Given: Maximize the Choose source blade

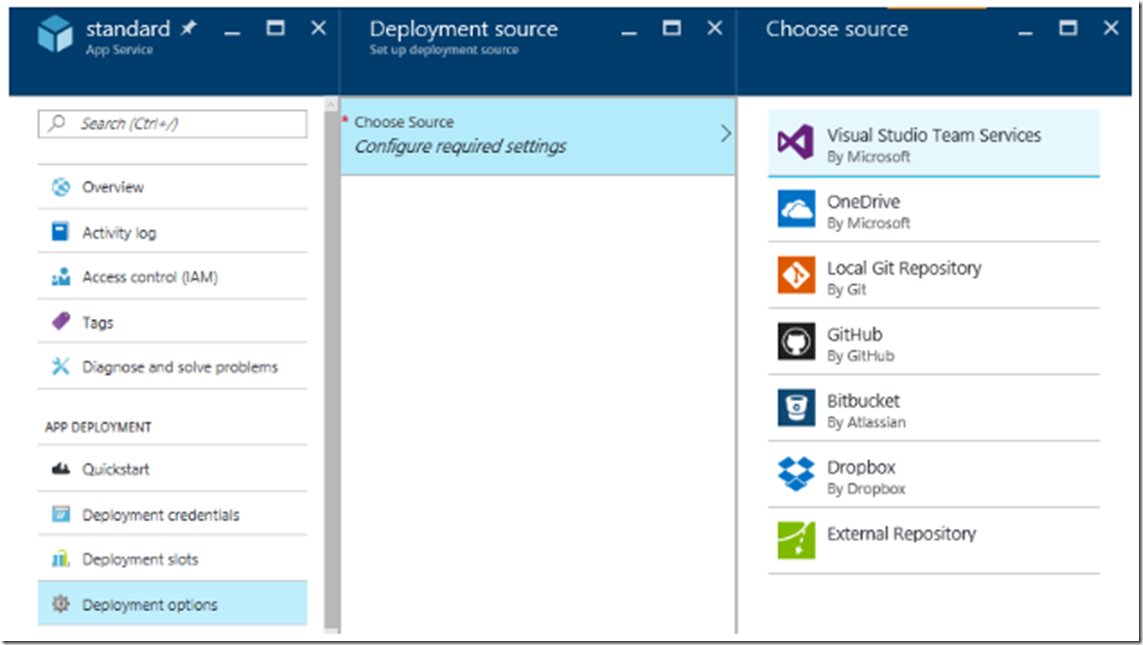Looking at the screenshot, I should [1068, 28].
